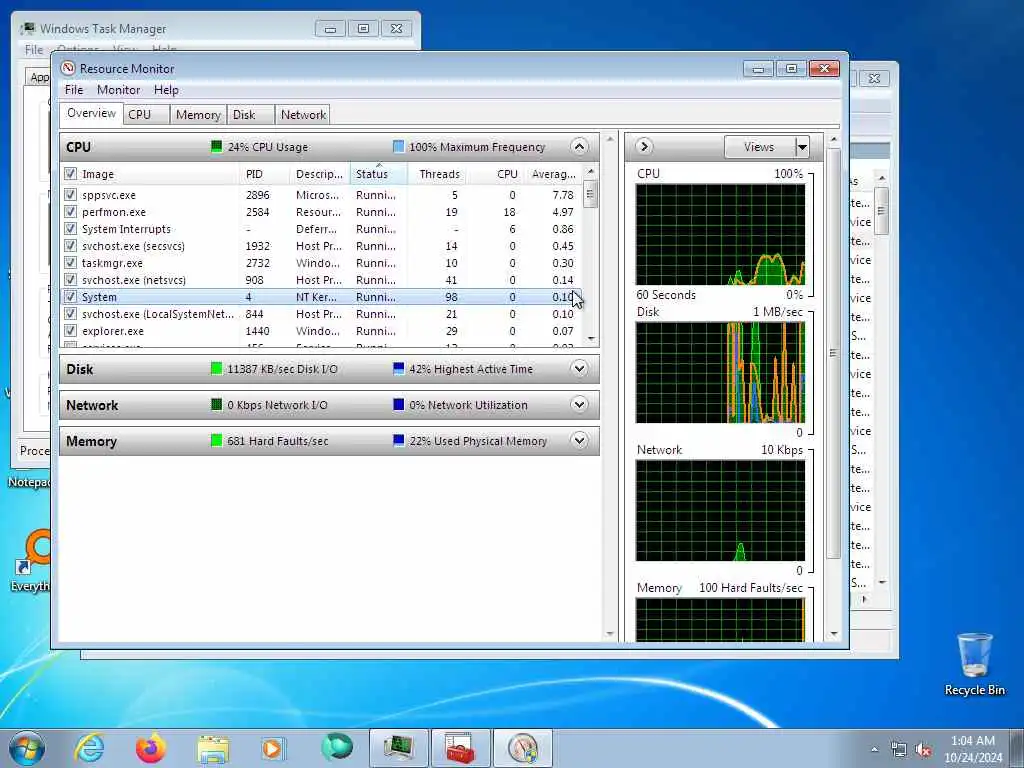The width and height of the screenshot is (1024, 768).
Task: Sort by the Status column header
Action: pyautogui.click(x=379, y=174)
